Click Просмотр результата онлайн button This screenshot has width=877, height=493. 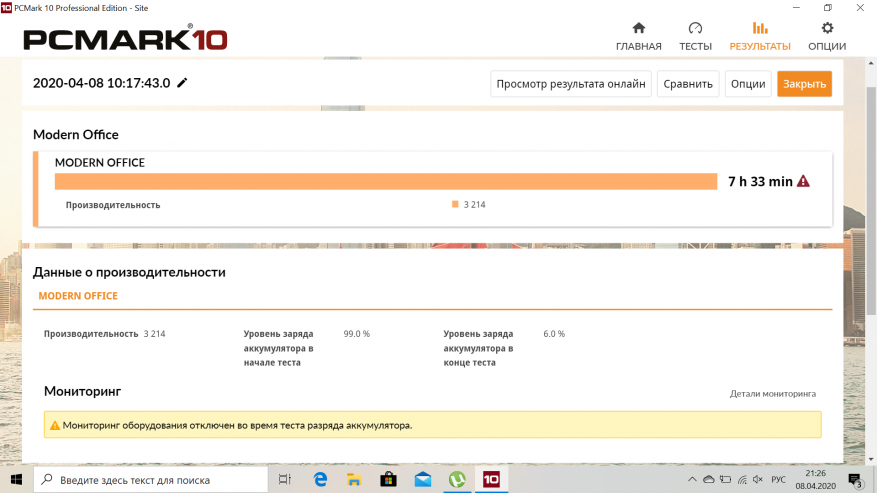570,84
